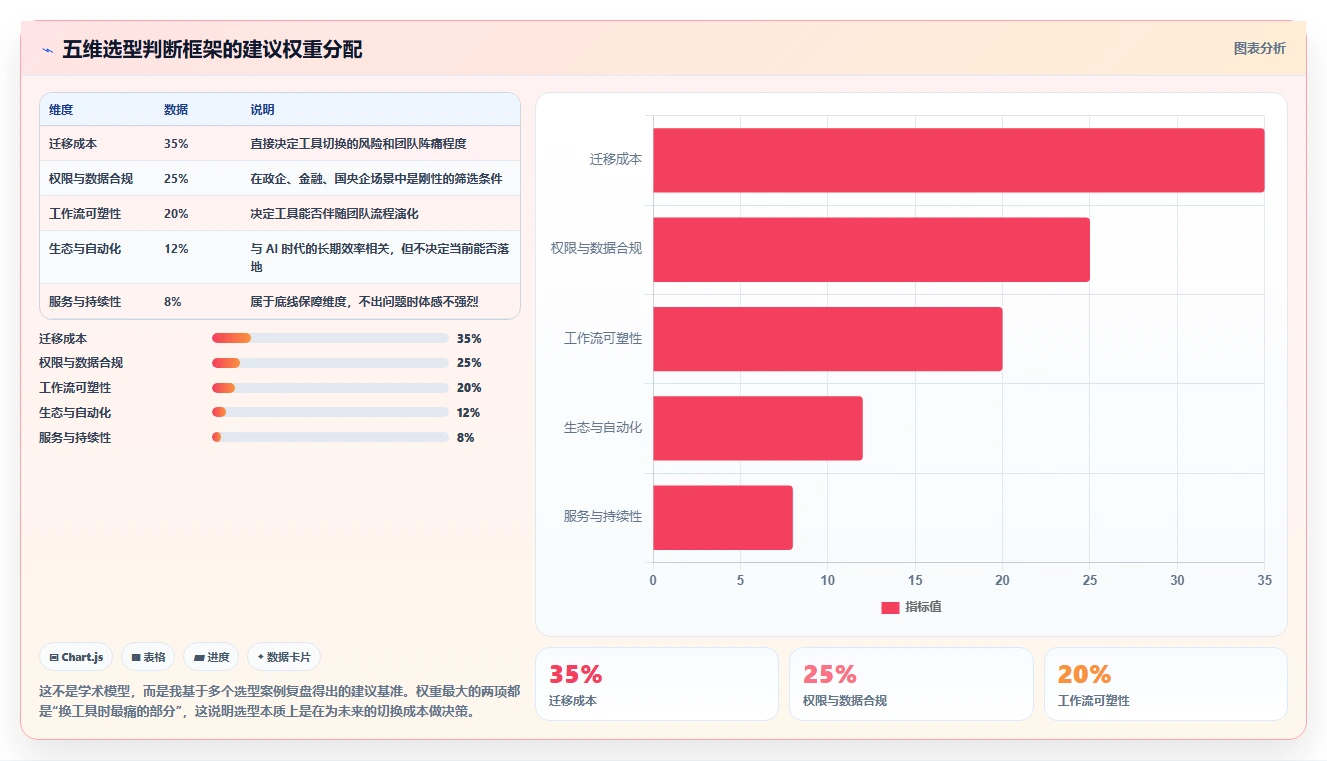Click the 8% label beside progress bar

465,438
